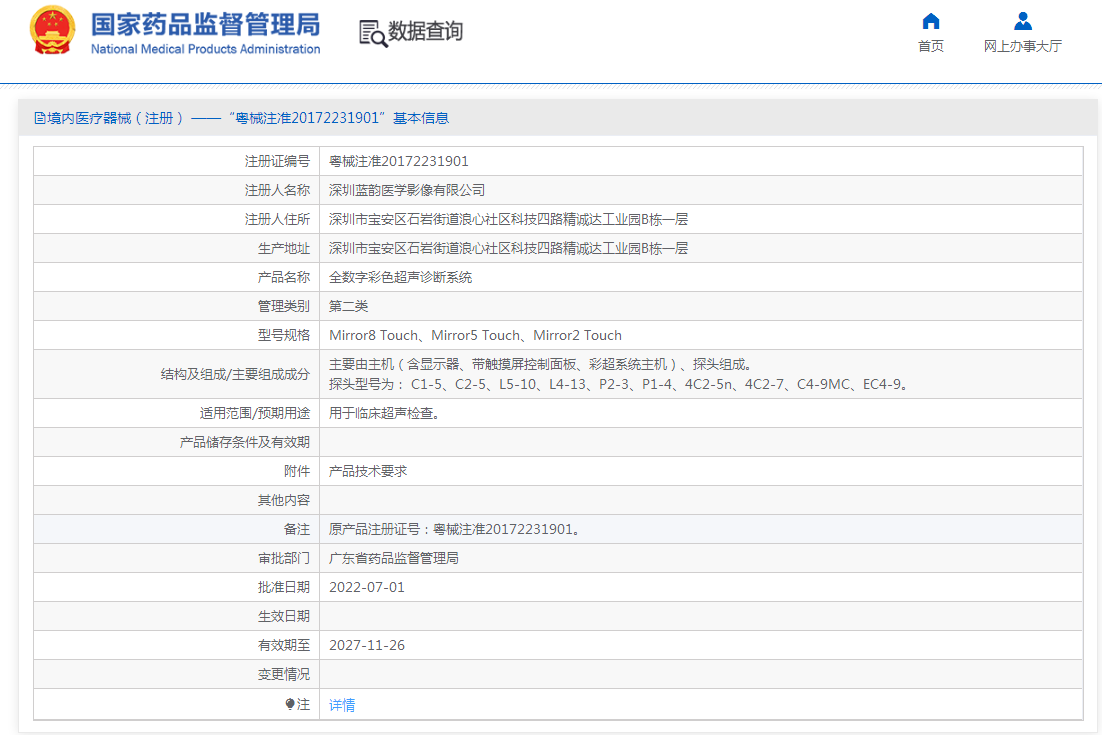Click approval date 2022-07-01

coord(367,587)
